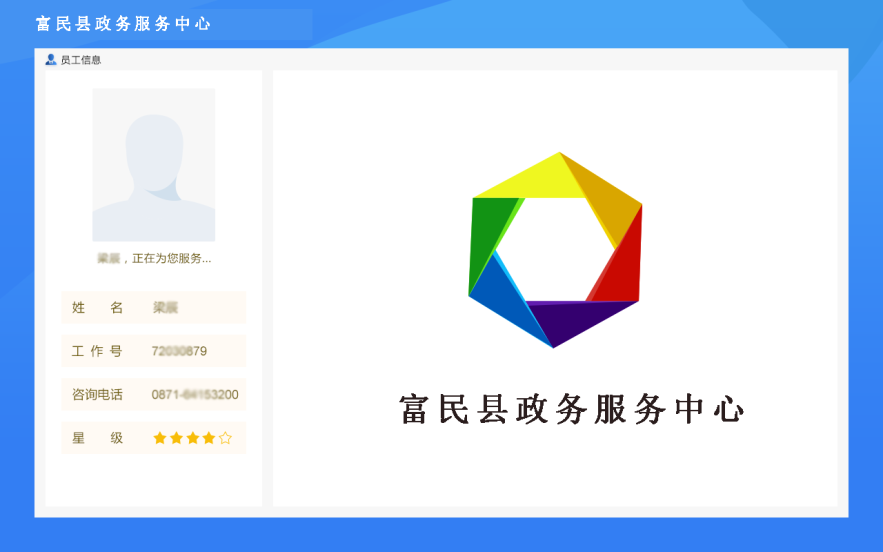Select the fourth rating star
883x552 pixels.
209,438
